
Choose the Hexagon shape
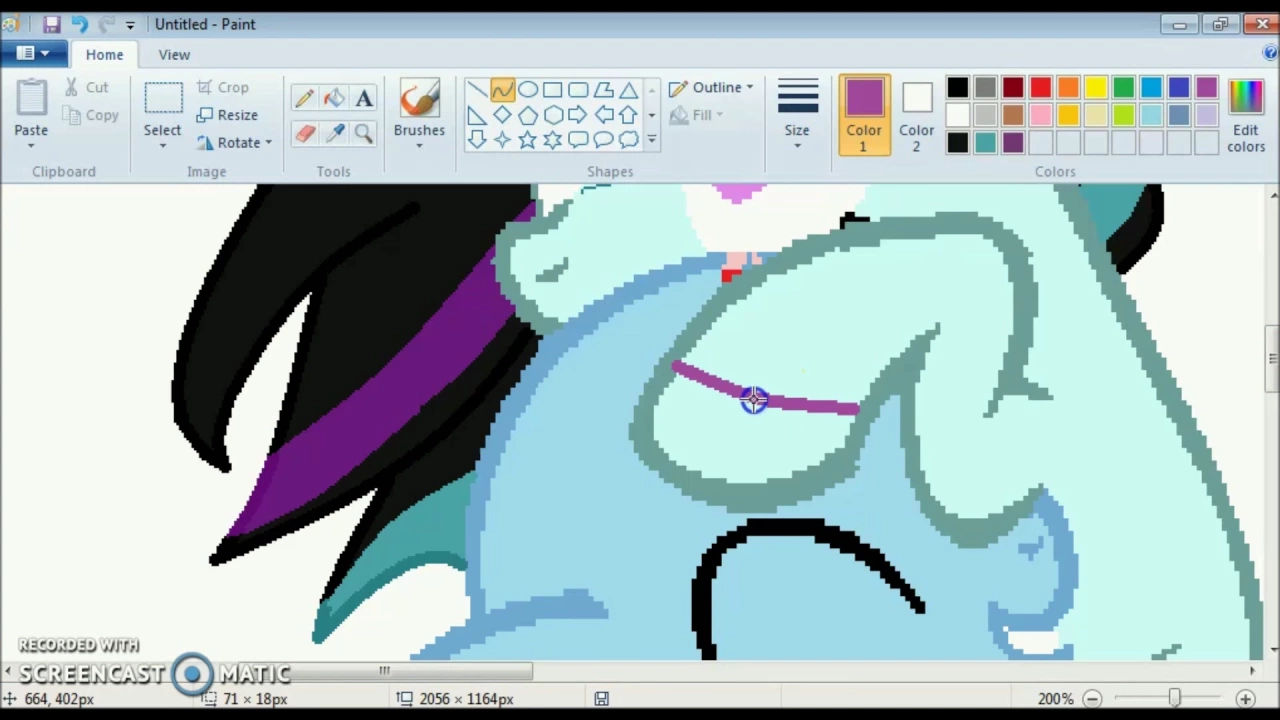(552, 115)
